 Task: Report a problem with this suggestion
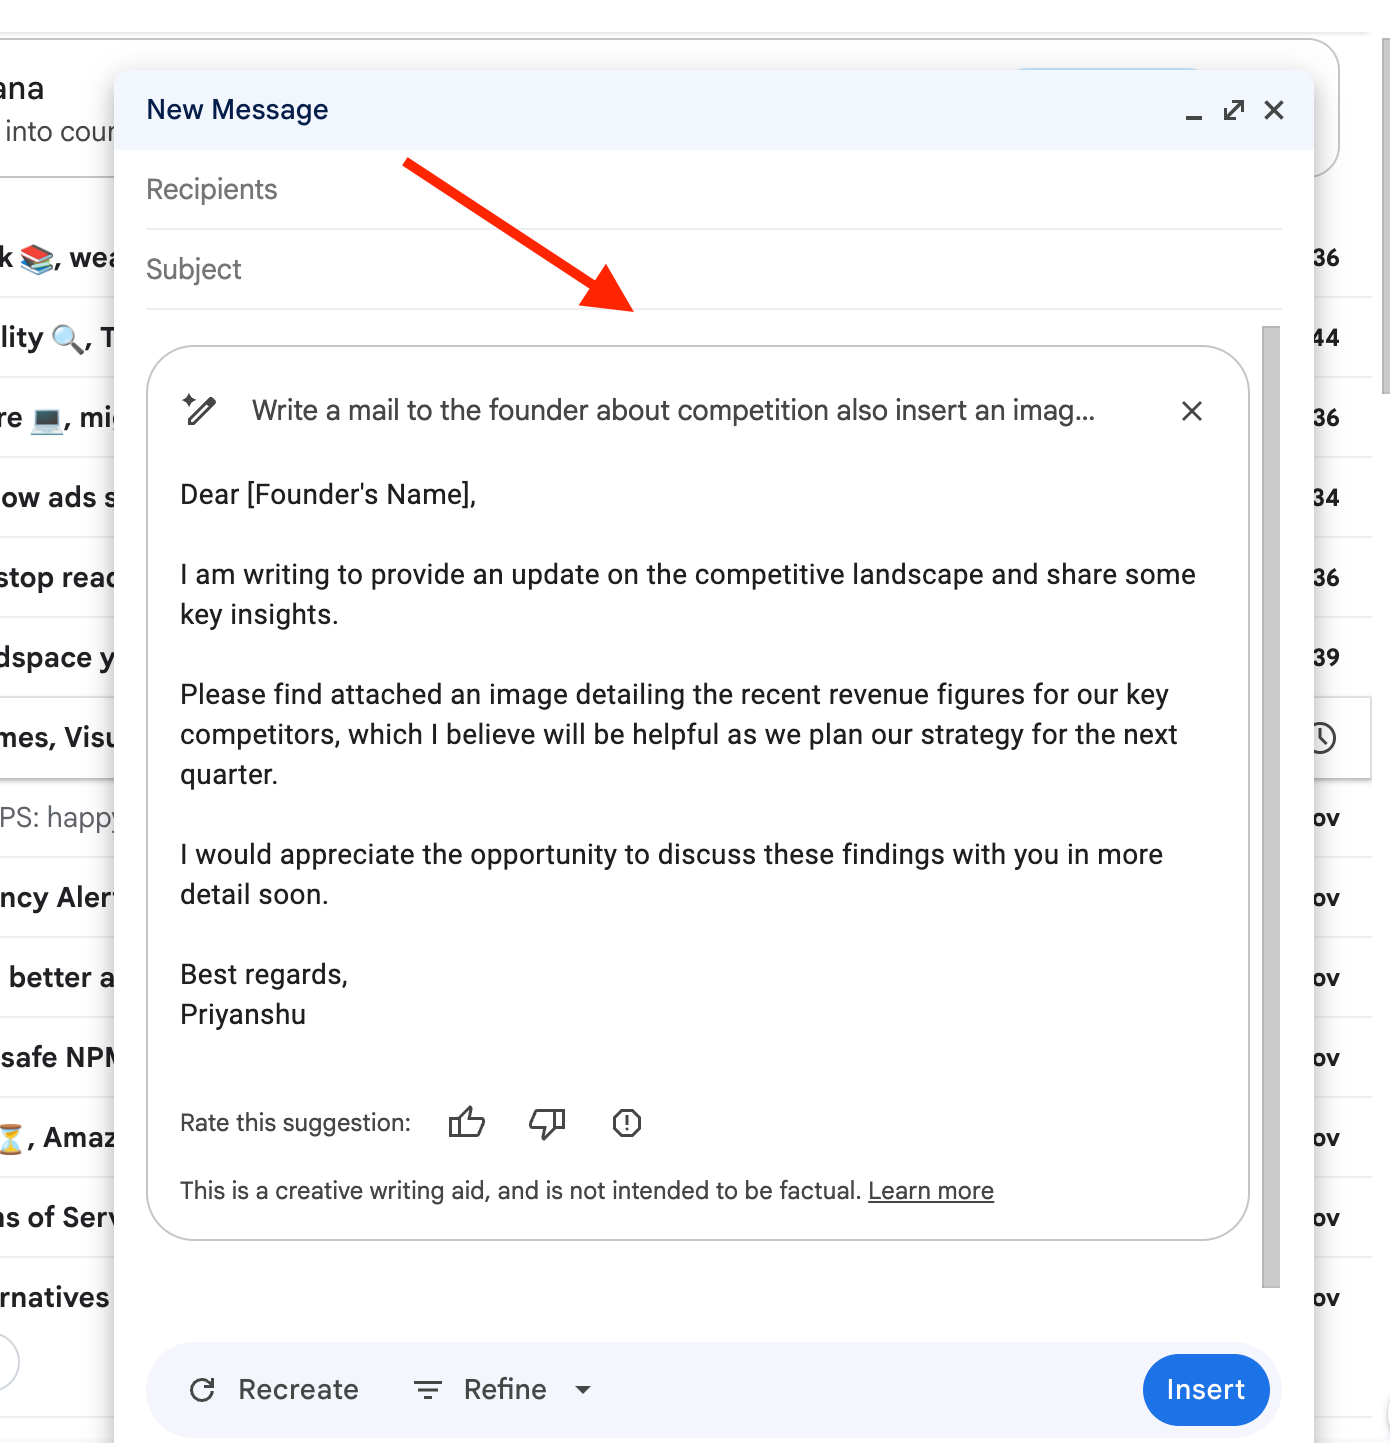[626, 1122]
